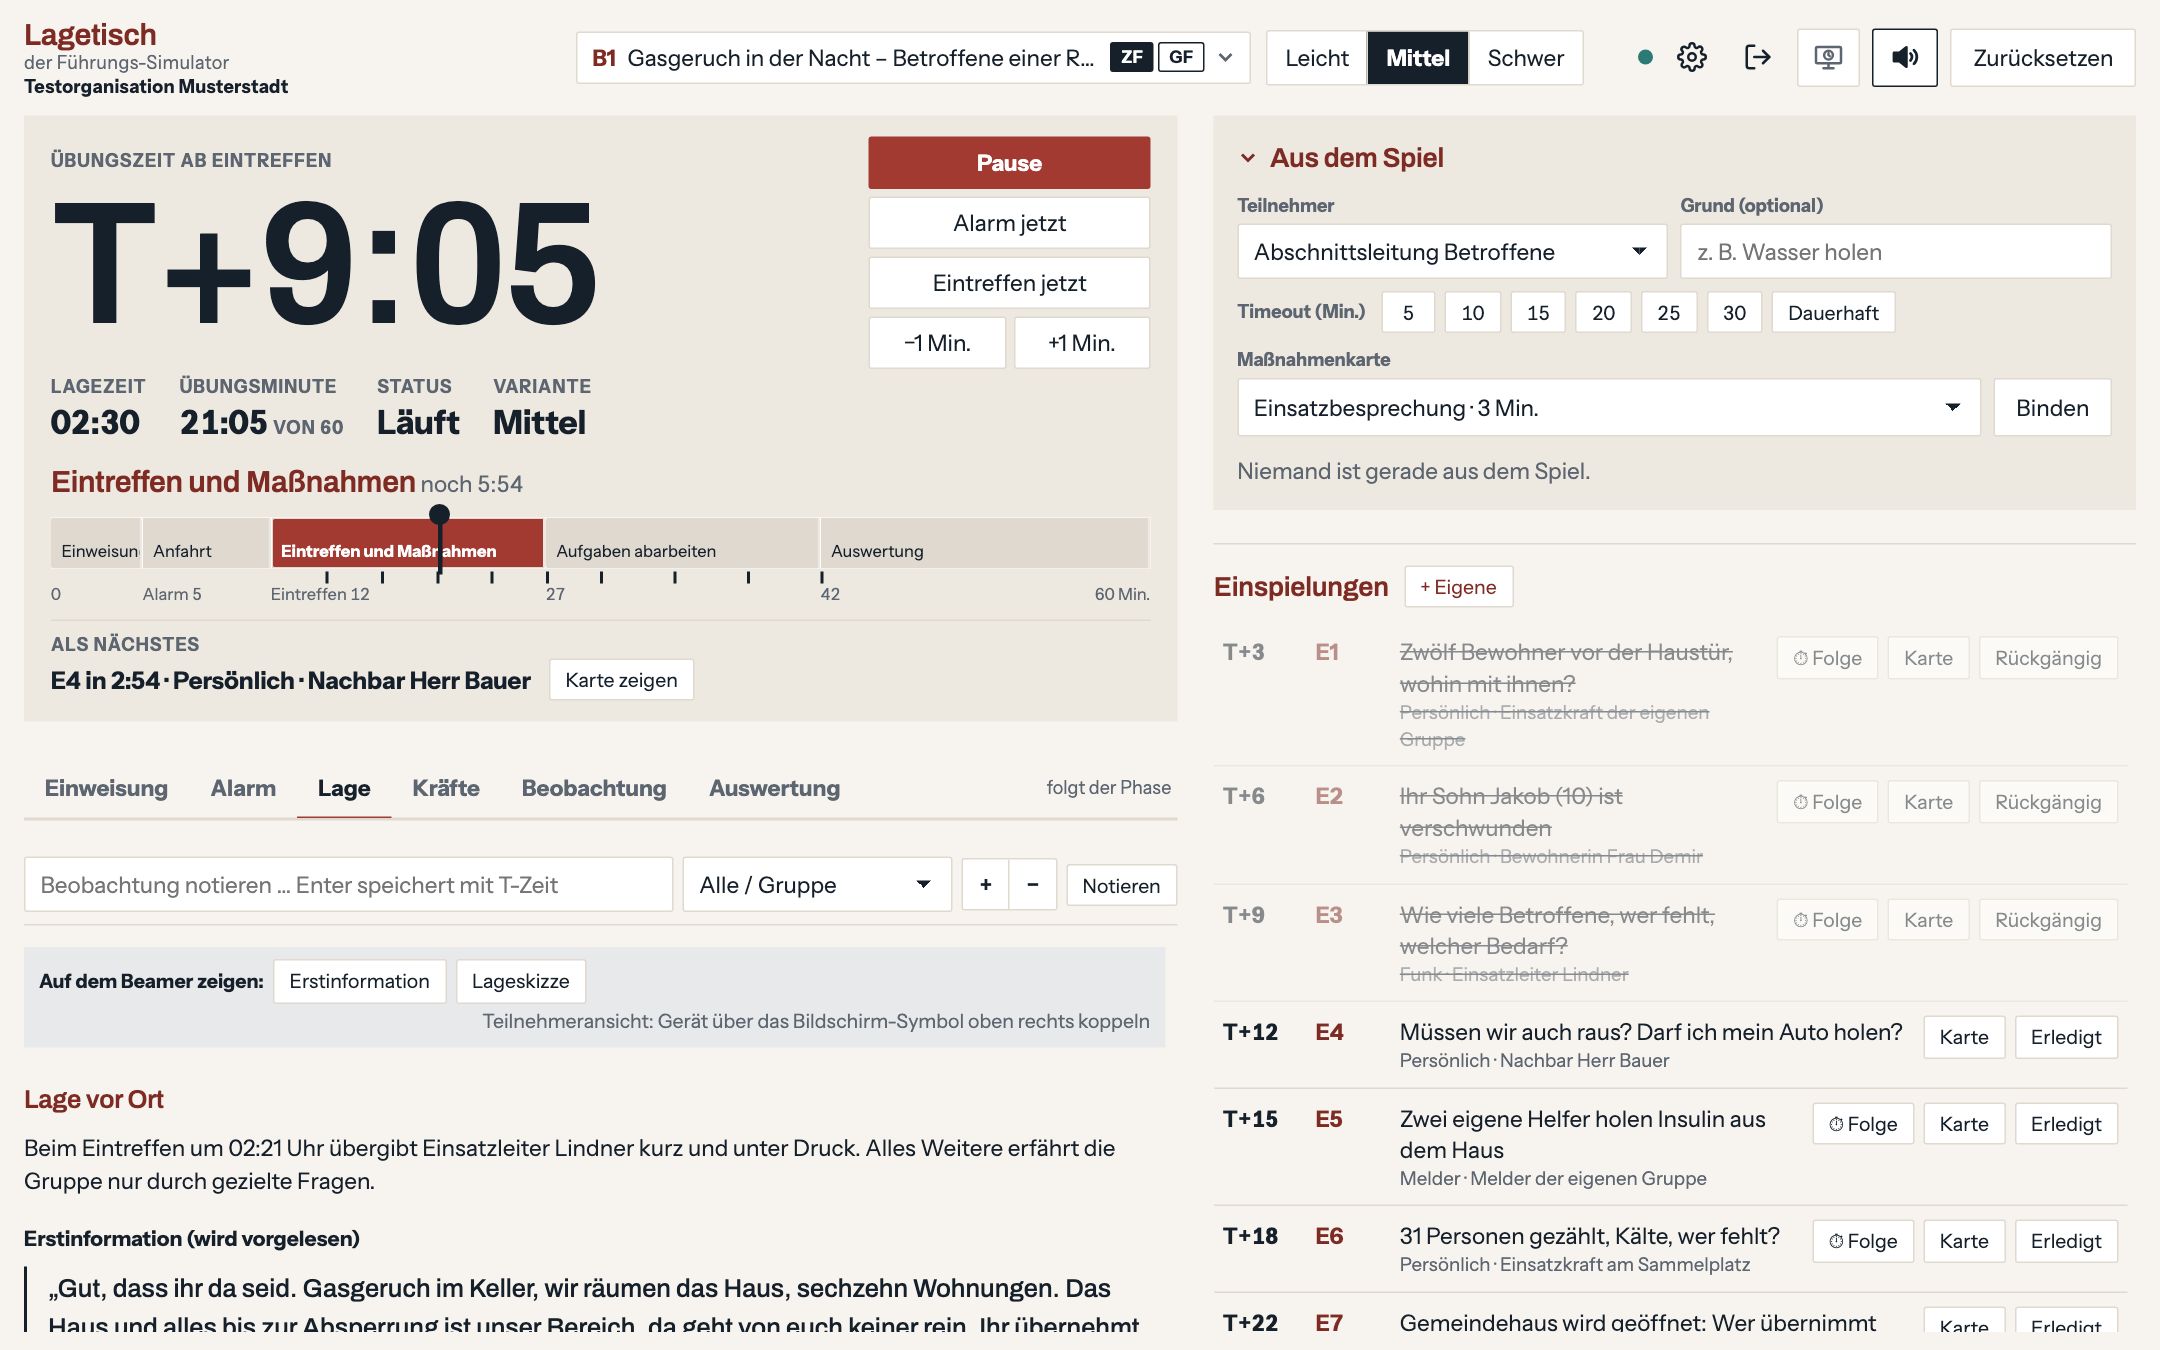Open the Maßnahmenkarte dropdown Einsatzbesprechung
The width and height of the screenshot is (2160, 1350).
click(x=1609, y=407)
